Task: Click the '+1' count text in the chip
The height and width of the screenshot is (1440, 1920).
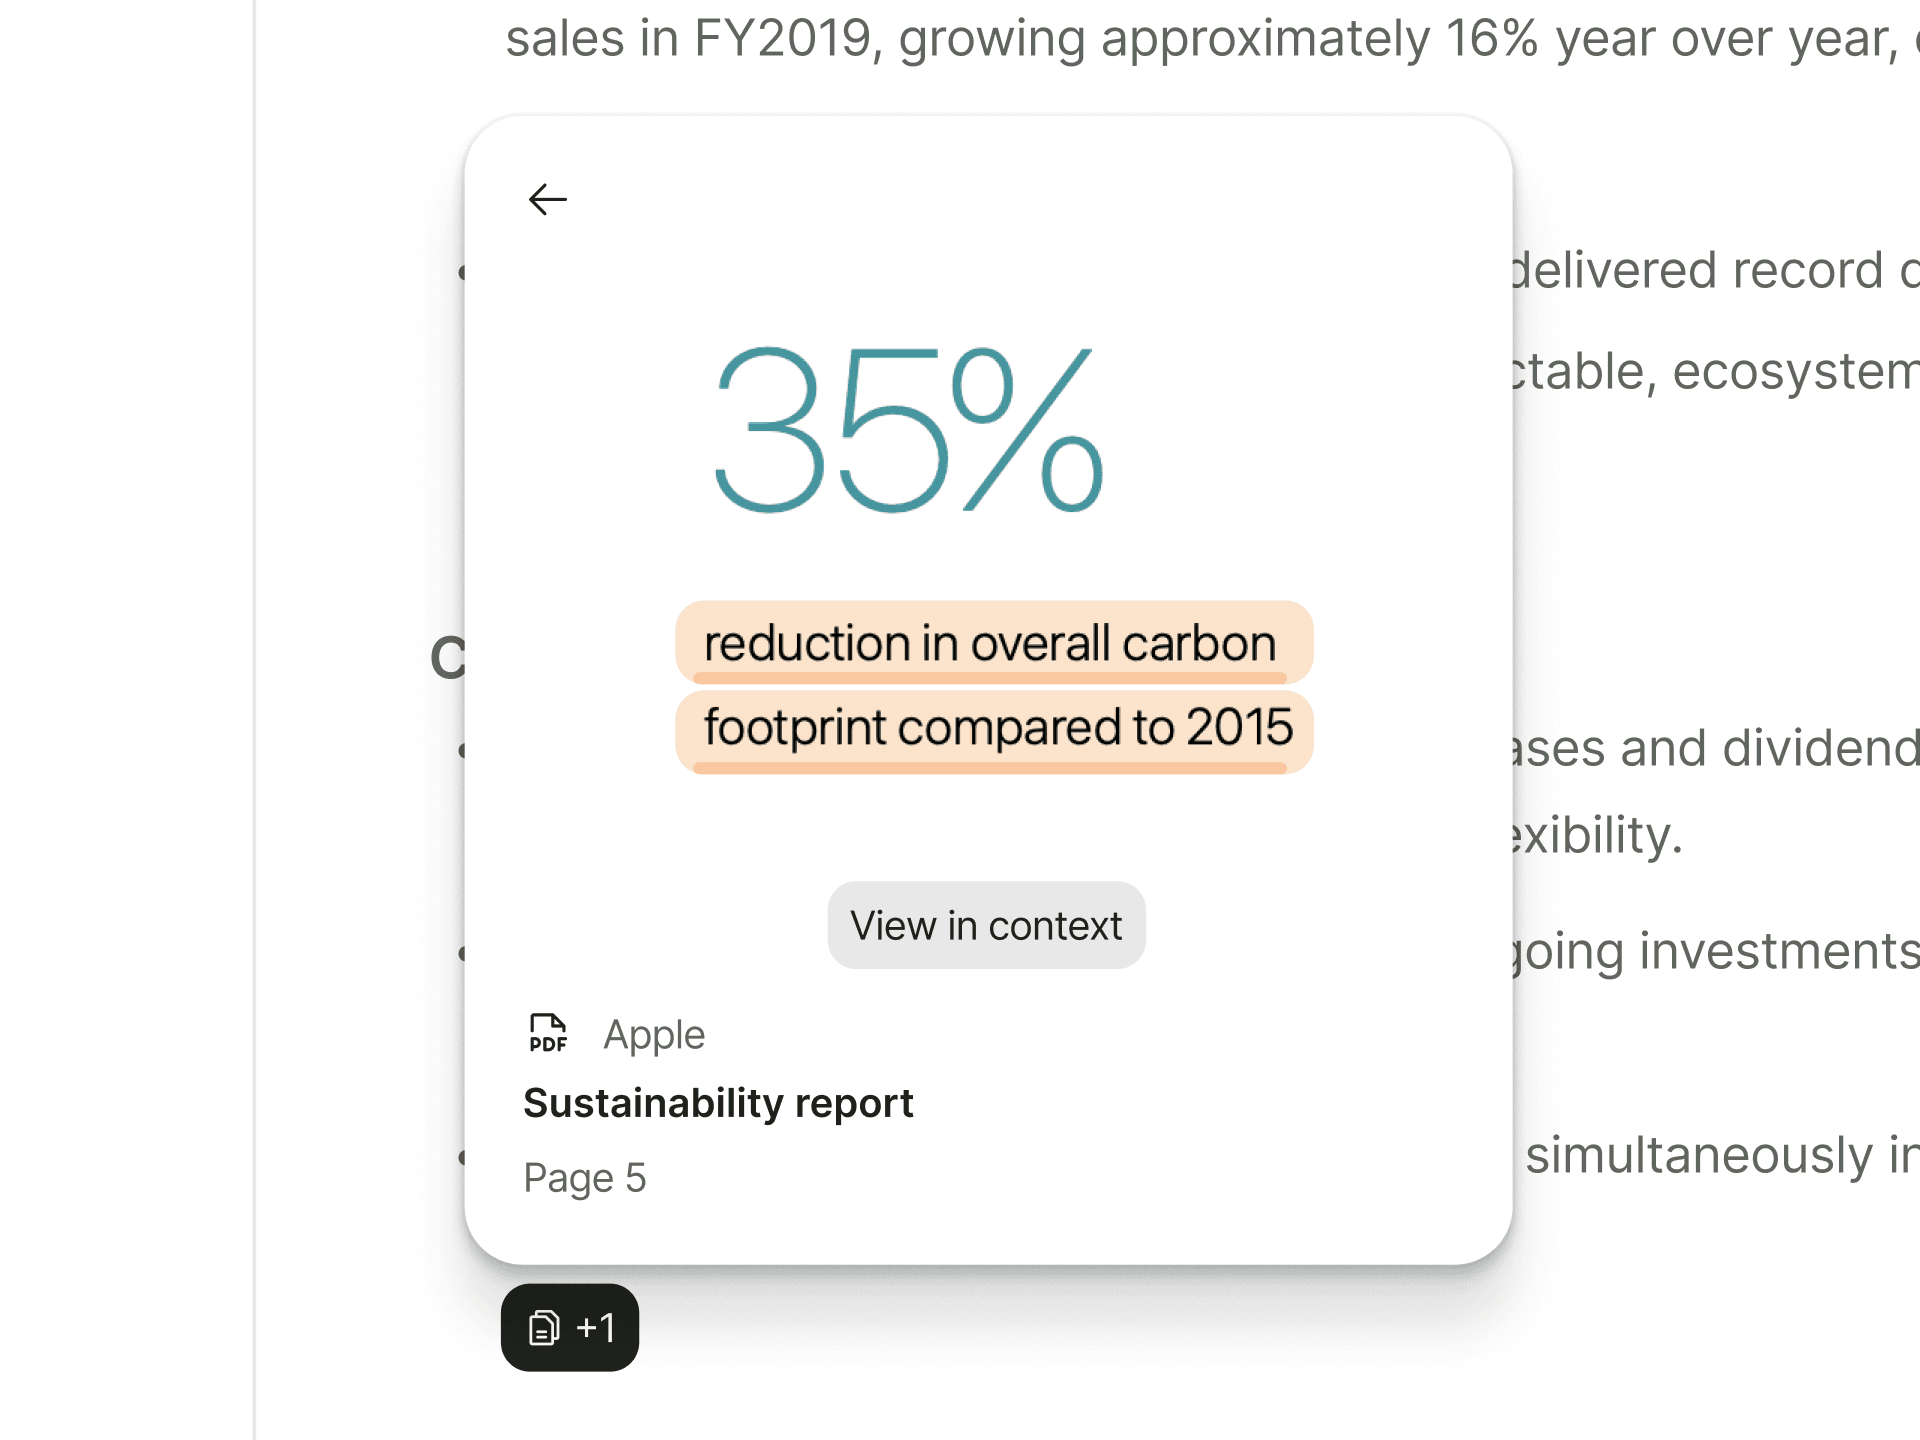Action: point(596,1328)
